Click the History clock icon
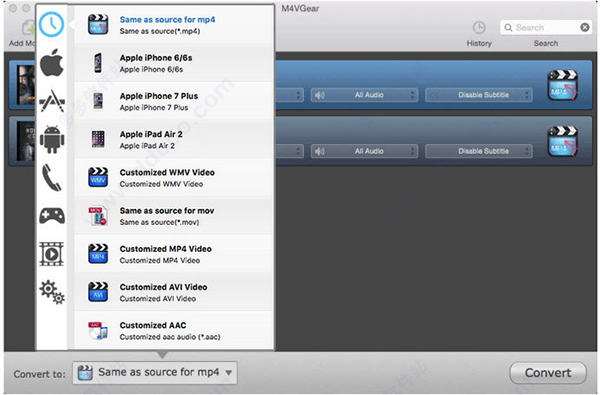The height and width of the screenshot is (395, 600). 479,28
